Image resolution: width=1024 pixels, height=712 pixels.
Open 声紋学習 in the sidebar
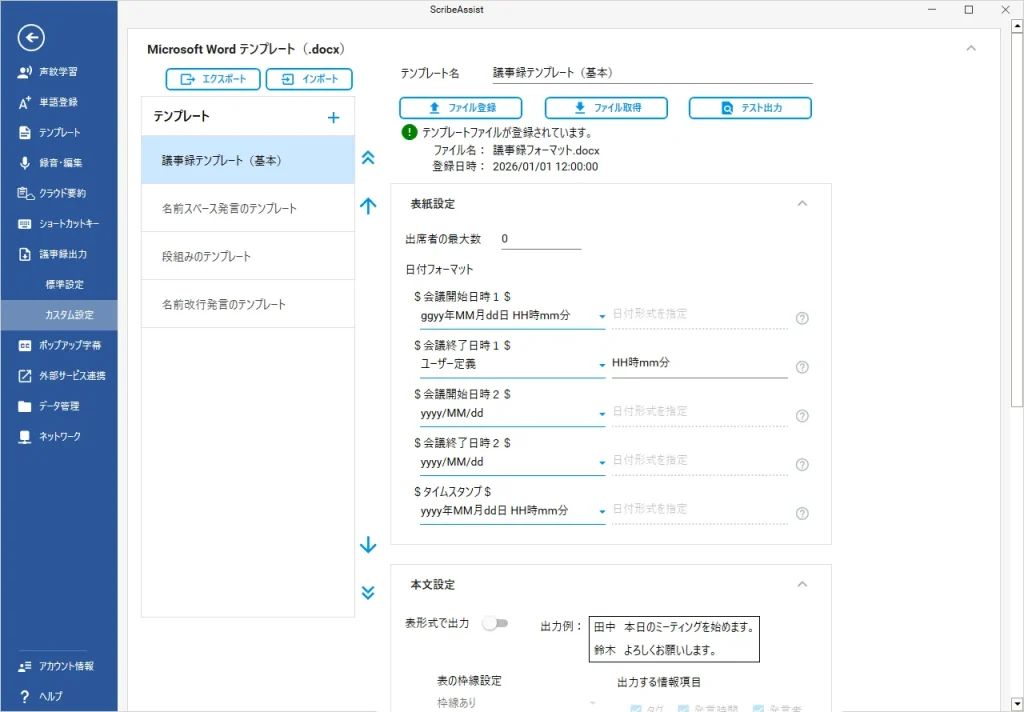[58, 72]
